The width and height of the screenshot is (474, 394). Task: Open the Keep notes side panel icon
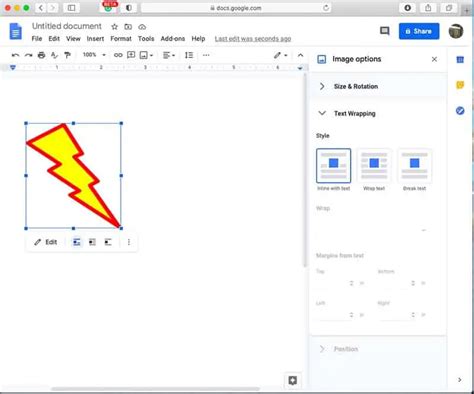[x=460, y=85]
